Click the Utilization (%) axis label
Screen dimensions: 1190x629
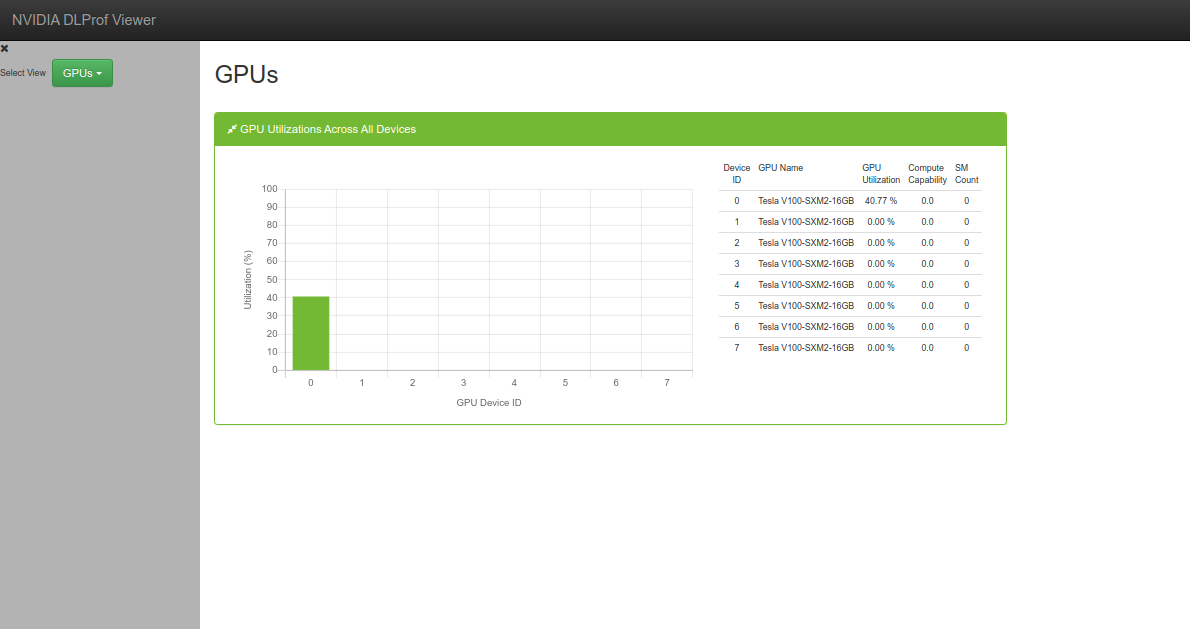click(248, 279)
